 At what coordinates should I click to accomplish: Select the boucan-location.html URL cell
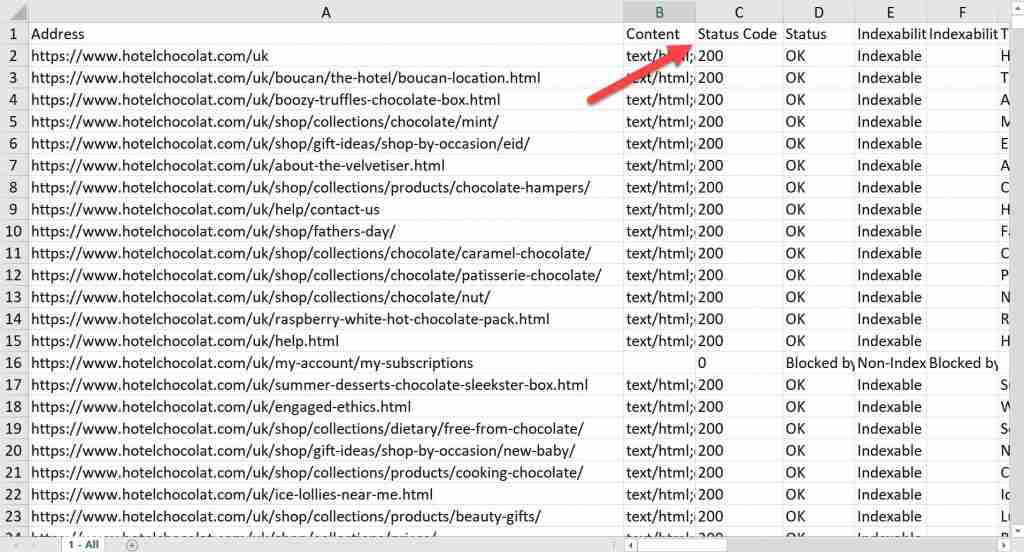point(325,78)
